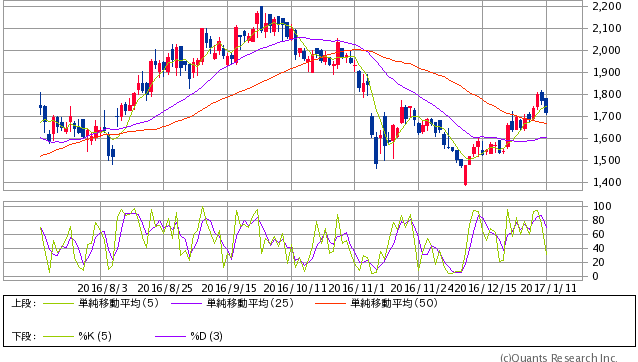This screenshot has height=362, width=638.
Task: Click the 下段 legend heading
Action: (x=23, y=336)
